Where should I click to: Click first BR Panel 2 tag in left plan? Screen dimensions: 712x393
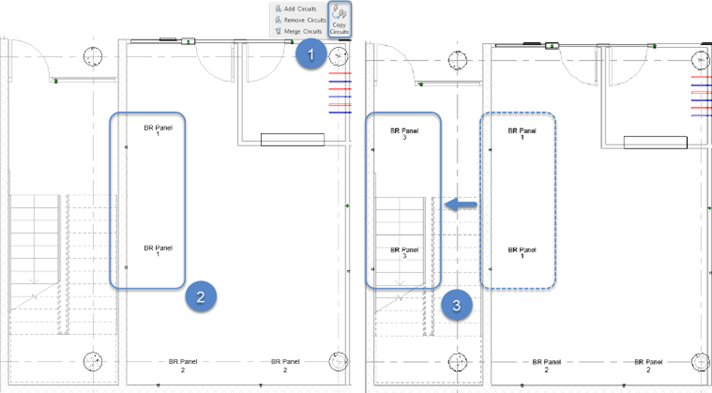point(183,365)
